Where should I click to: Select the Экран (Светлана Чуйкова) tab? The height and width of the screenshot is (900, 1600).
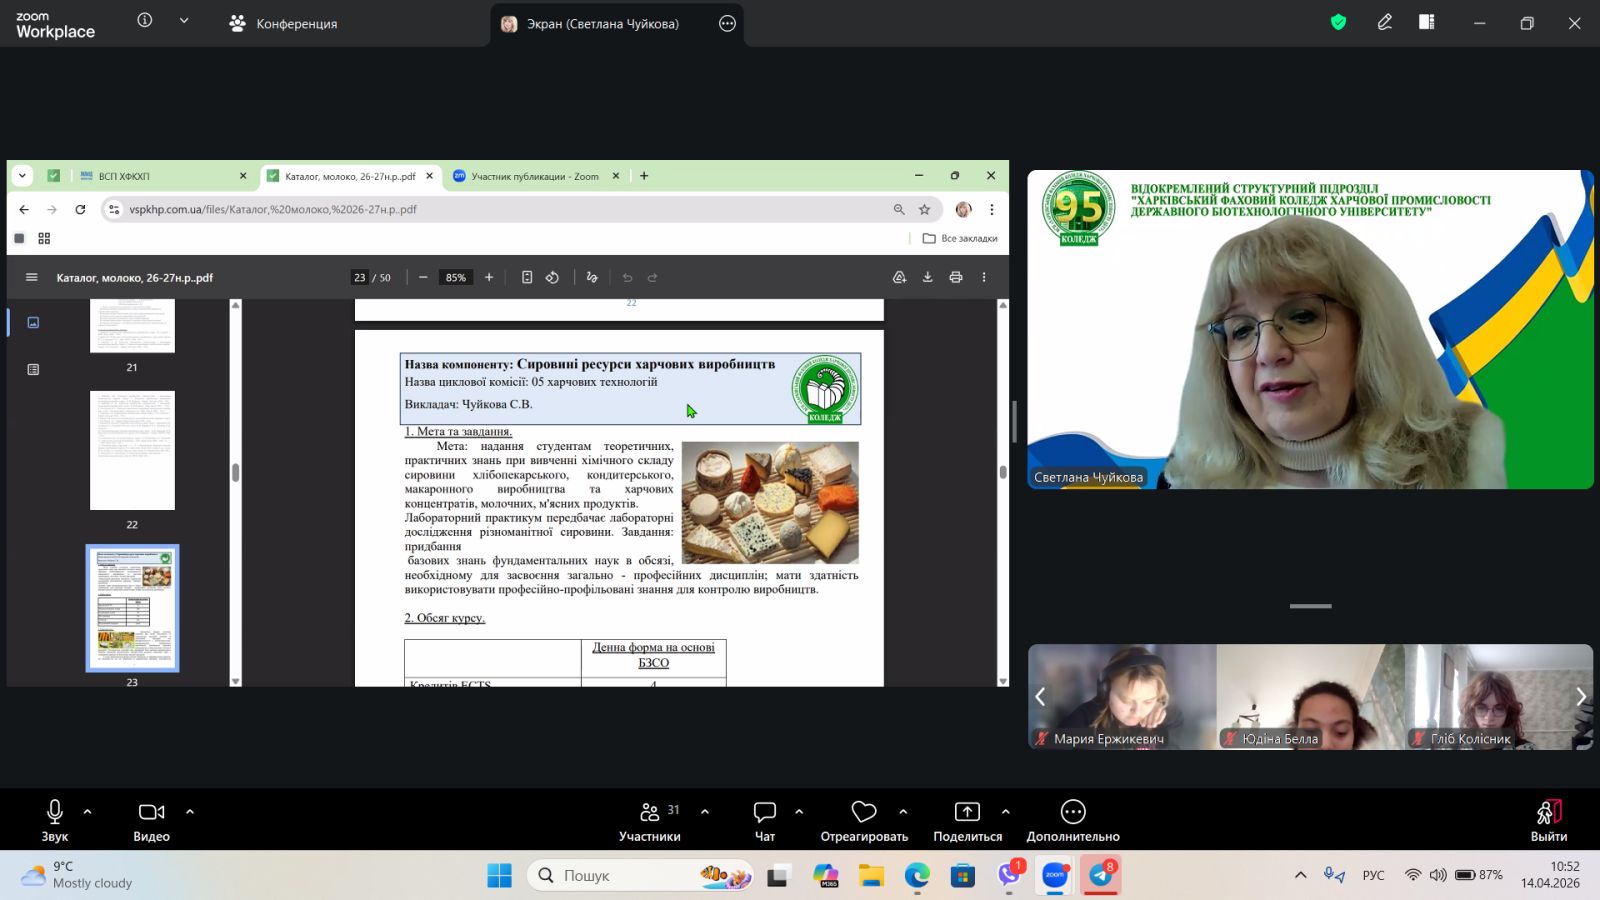[602, 23]
